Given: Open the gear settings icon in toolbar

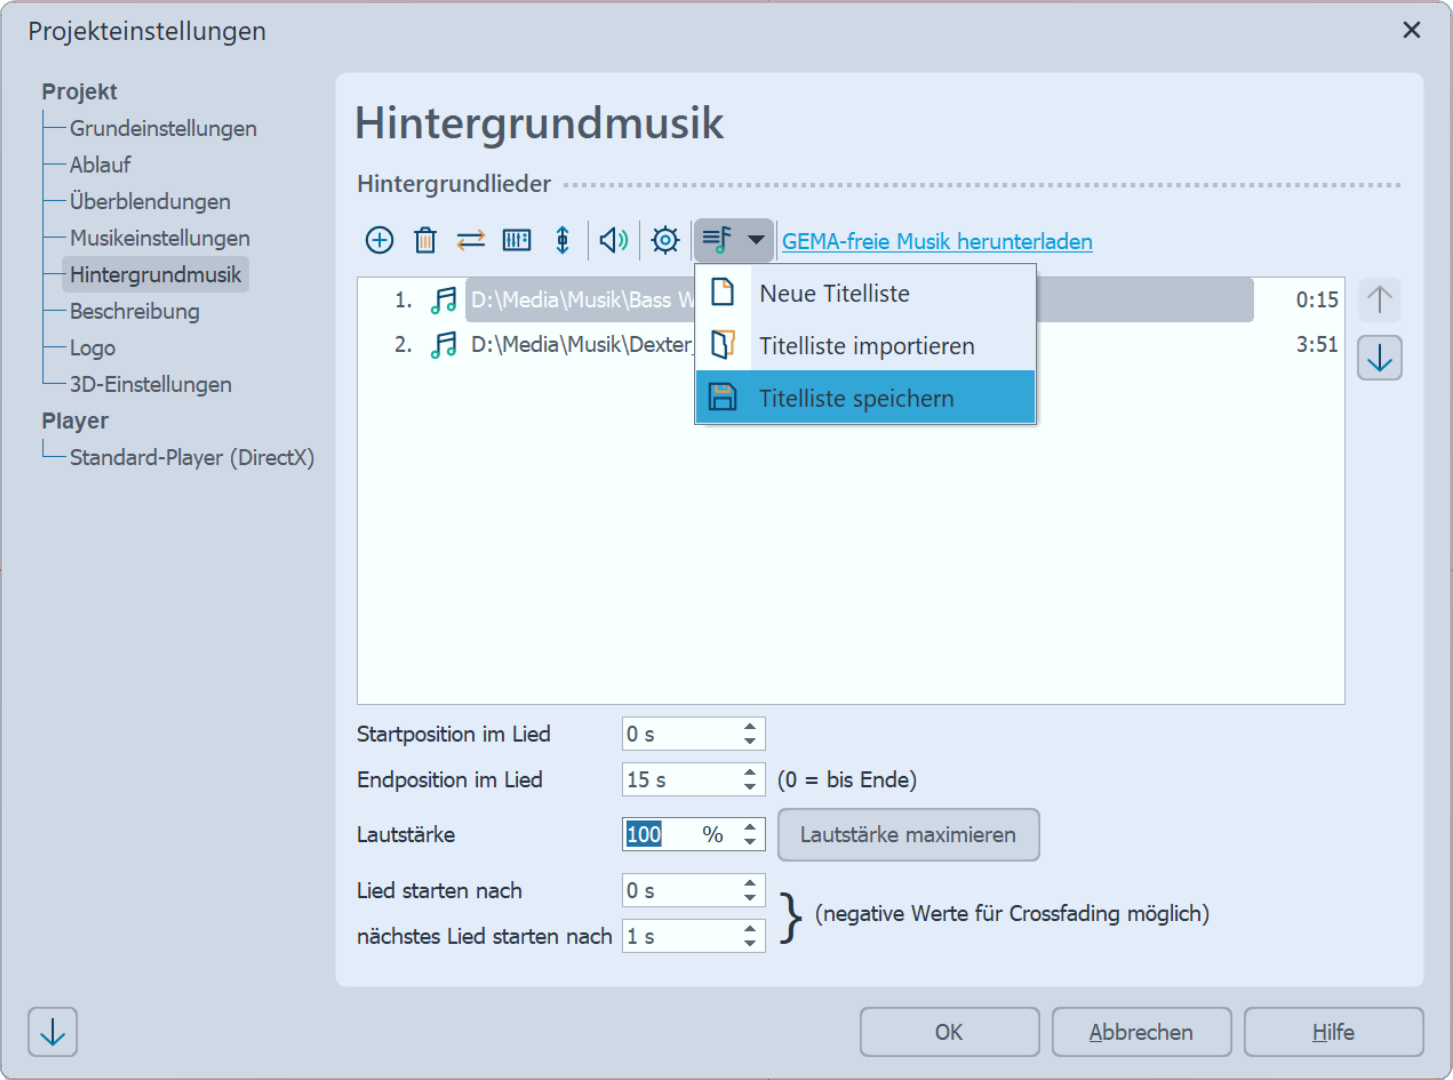Looking at the screenshot, I should pyautogui.click(x=665, y=240).
